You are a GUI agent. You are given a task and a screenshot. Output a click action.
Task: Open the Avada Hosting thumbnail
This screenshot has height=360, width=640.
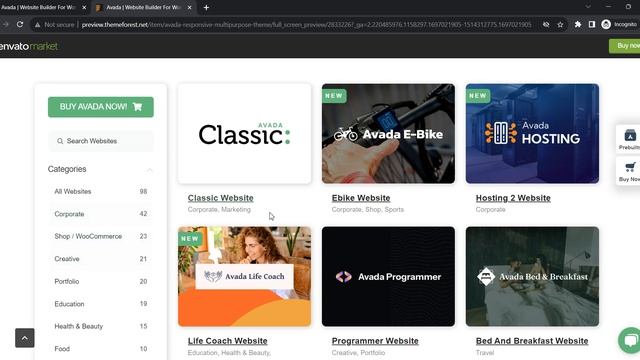pos(532,133)
